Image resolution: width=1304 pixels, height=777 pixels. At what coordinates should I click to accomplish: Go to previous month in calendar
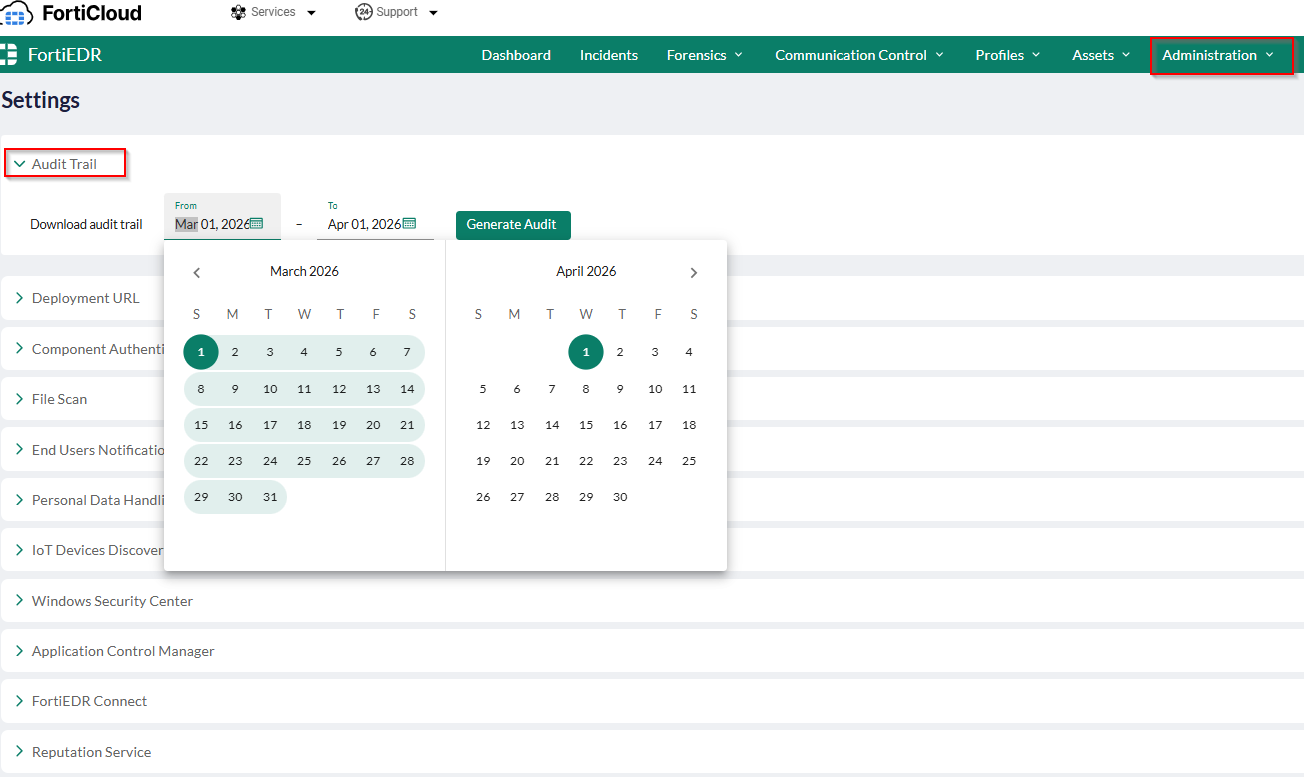point(197,273)
